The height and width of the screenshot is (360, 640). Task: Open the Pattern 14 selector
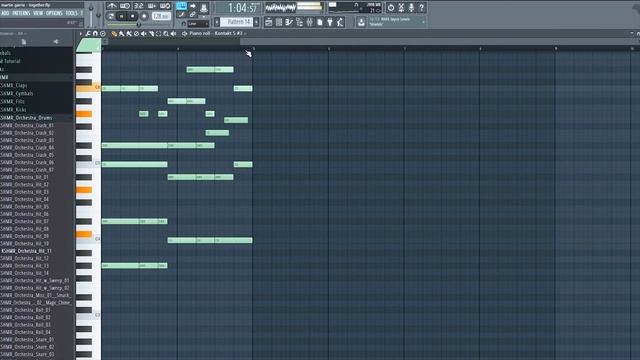pos(237,22)
